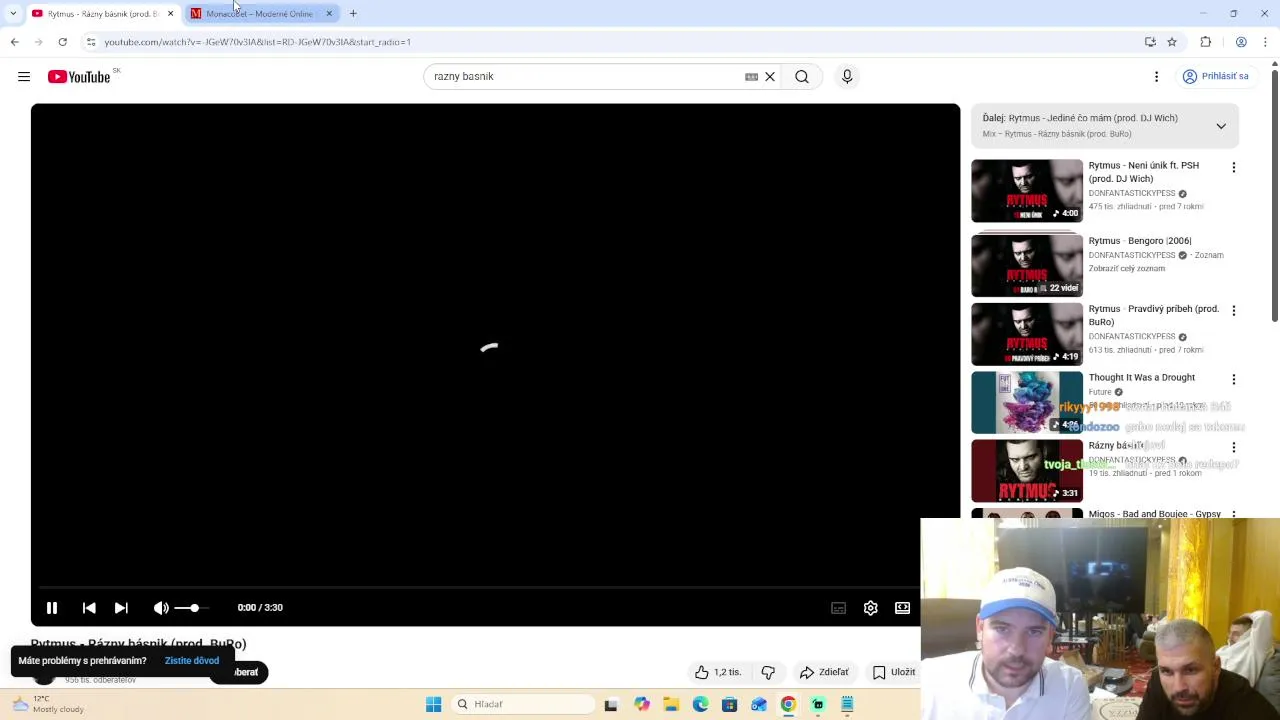
Task: Go back in browser history
Action: pos(14,42)
